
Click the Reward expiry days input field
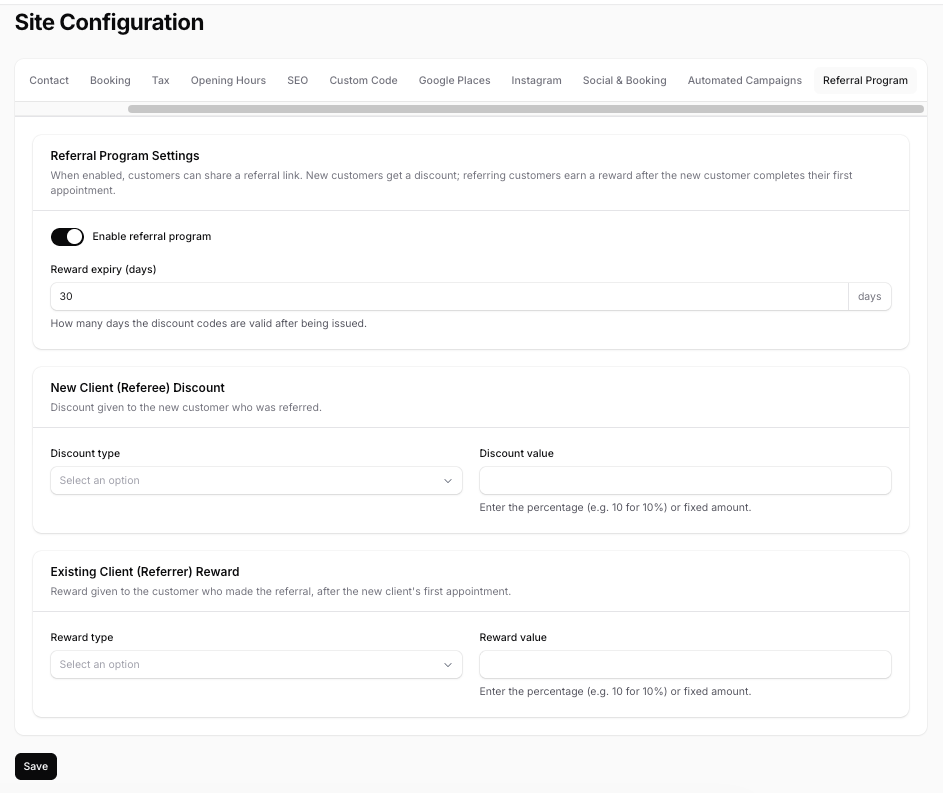(450, 296)
